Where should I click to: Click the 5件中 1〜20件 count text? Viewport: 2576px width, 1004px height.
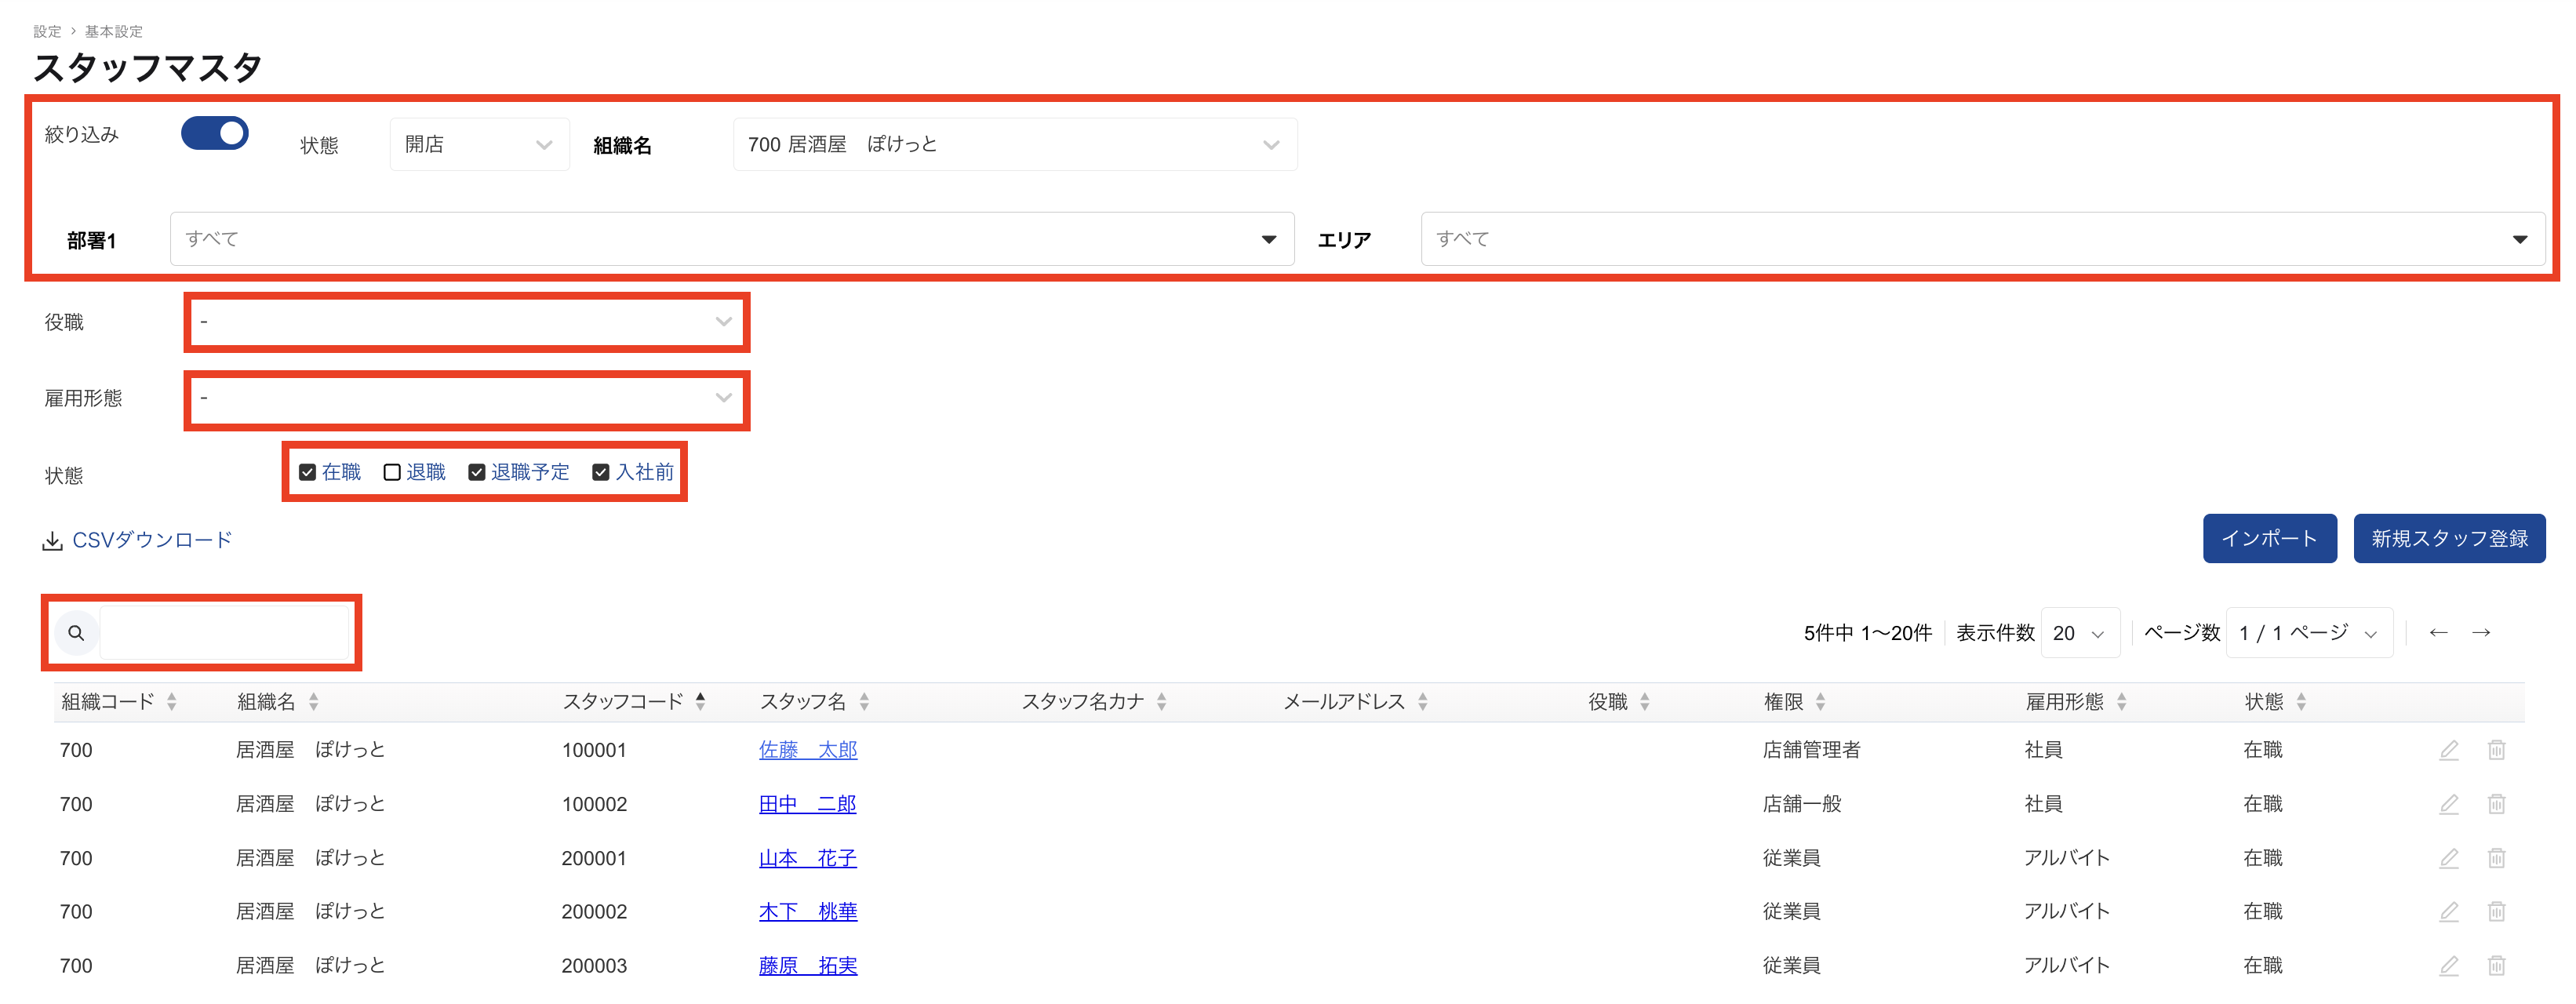[1867, 633]
